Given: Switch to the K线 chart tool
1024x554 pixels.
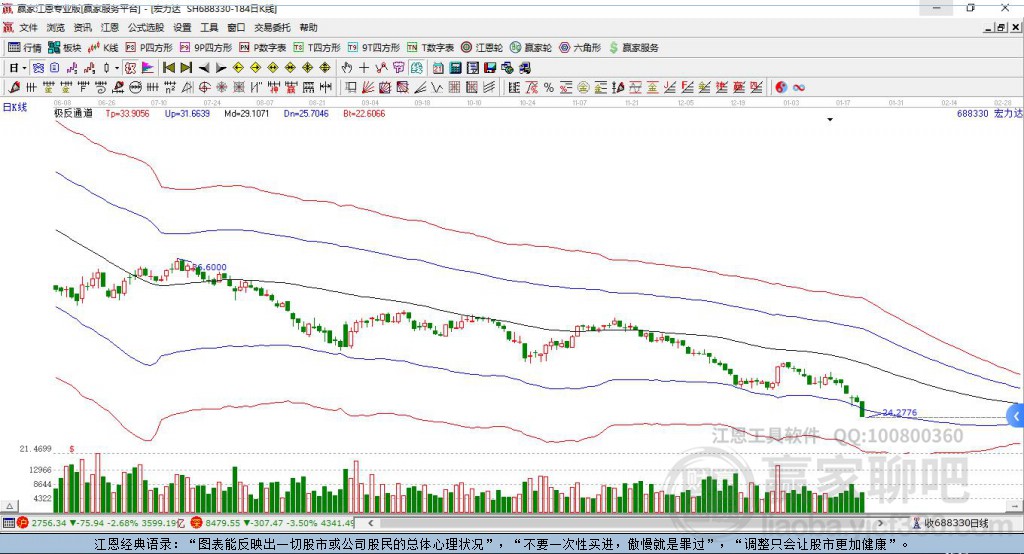Looking at the screenshot, I should pos(103,48).
